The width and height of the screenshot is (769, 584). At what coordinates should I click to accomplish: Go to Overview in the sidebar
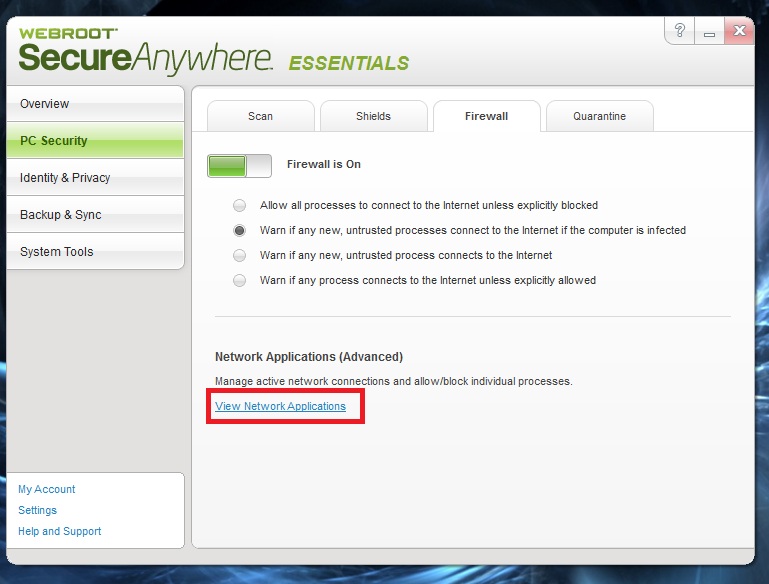95,104
